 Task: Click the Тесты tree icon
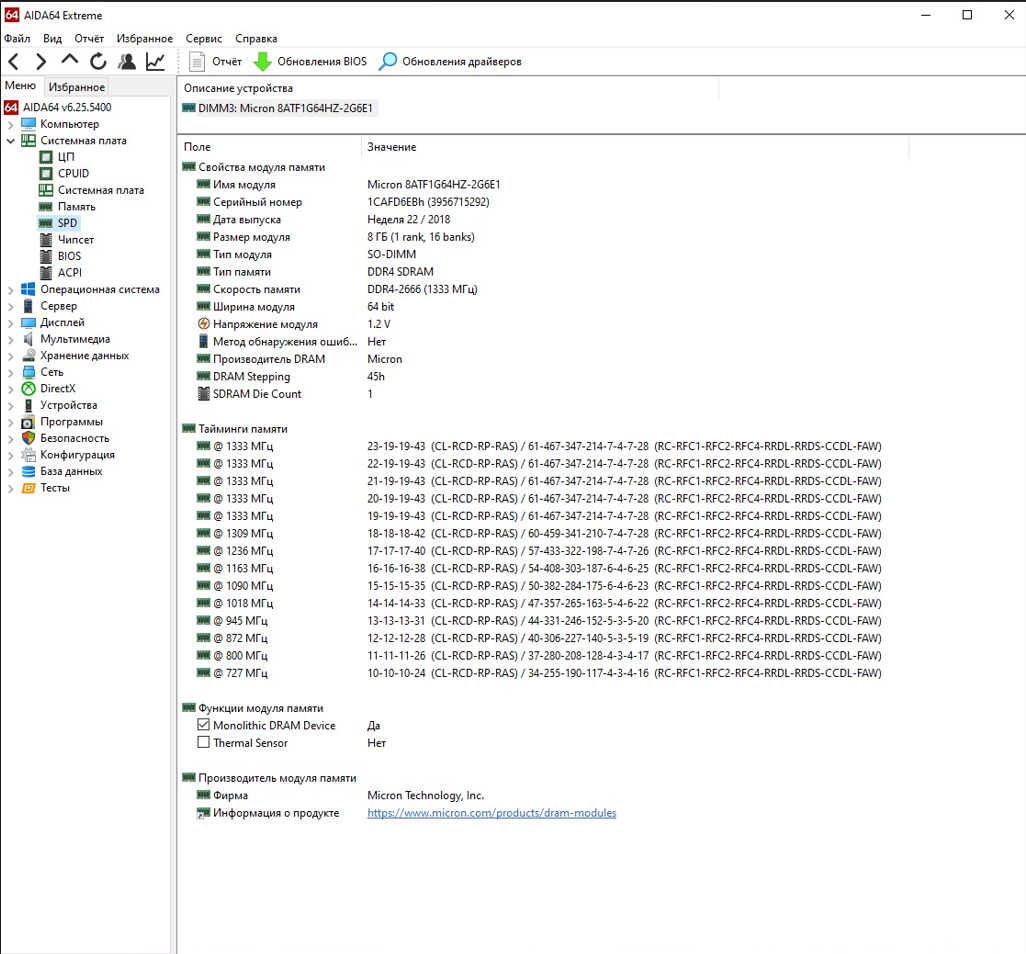[28, 488]
